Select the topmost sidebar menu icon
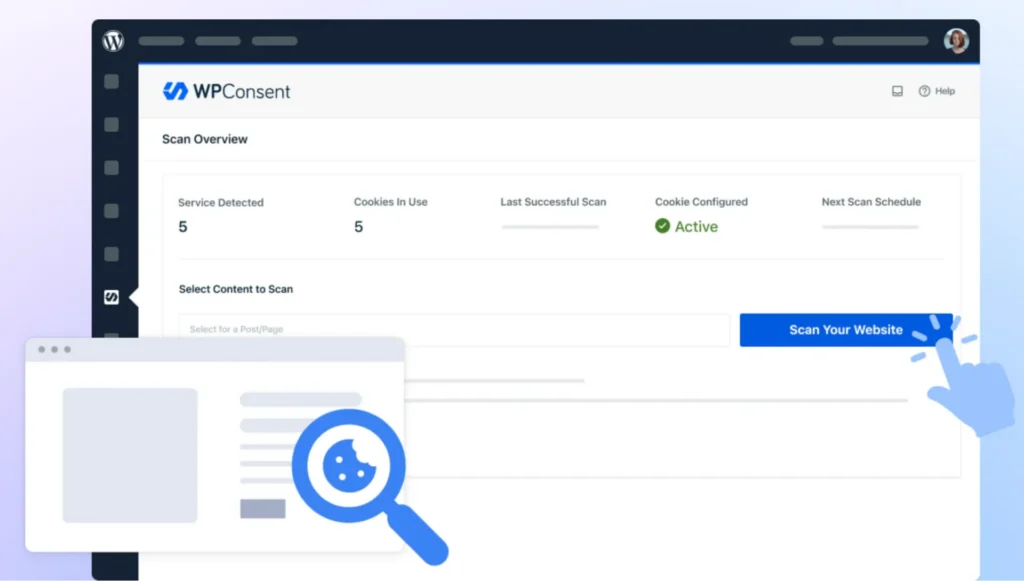 click(112, 82)
